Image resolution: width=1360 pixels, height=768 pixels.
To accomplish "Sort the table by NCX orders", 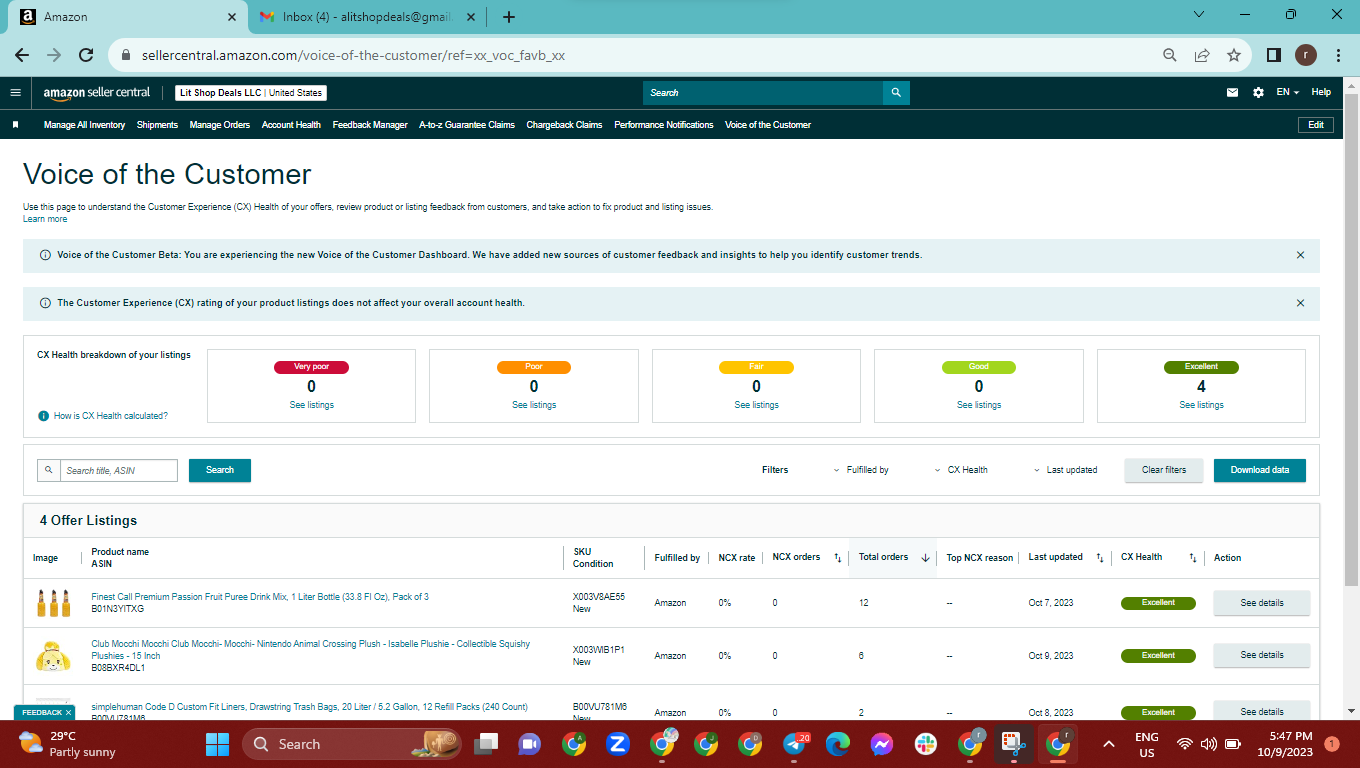I will (837, 558).
